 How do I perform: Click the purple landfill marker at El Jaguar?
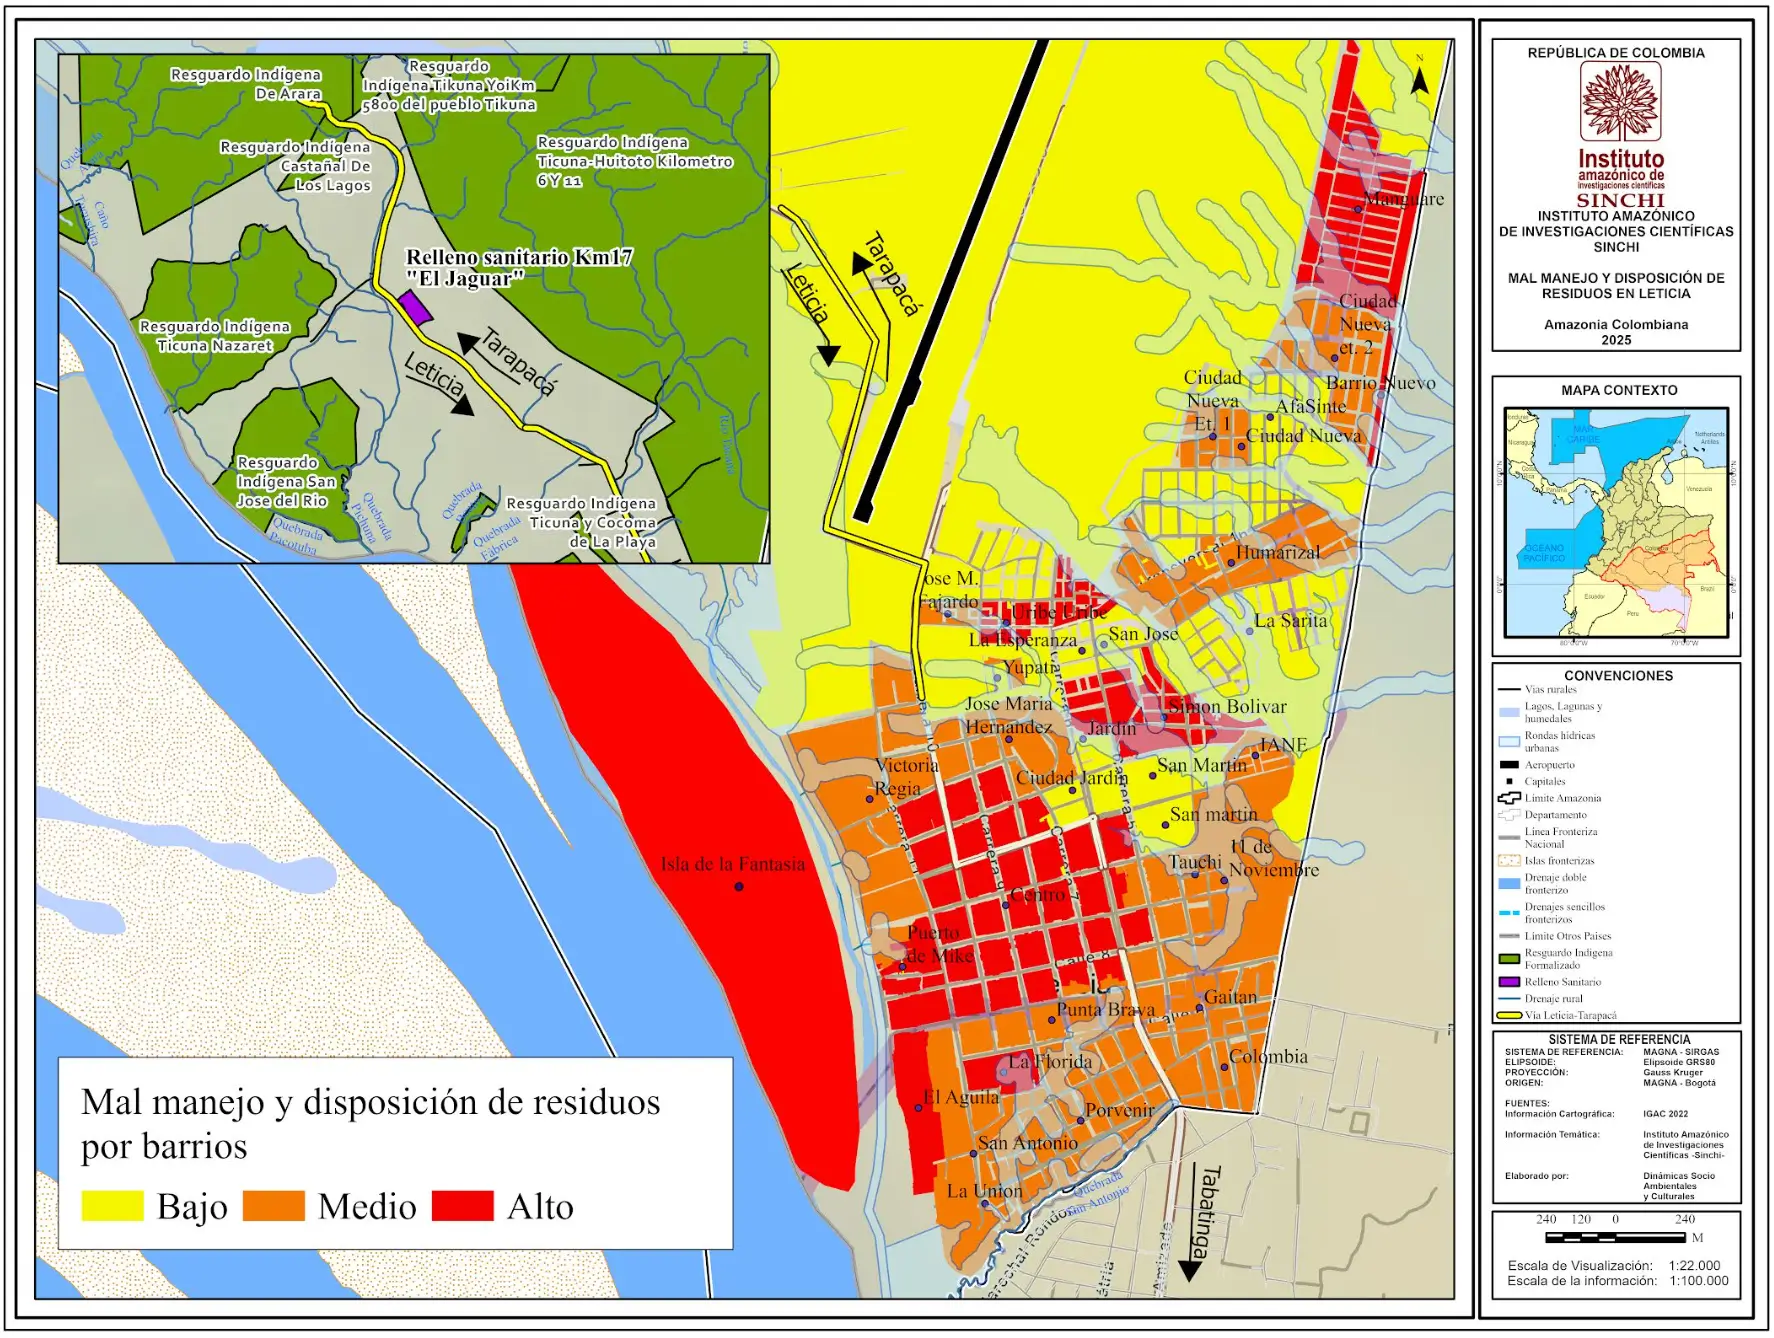[x=415, y=308]
